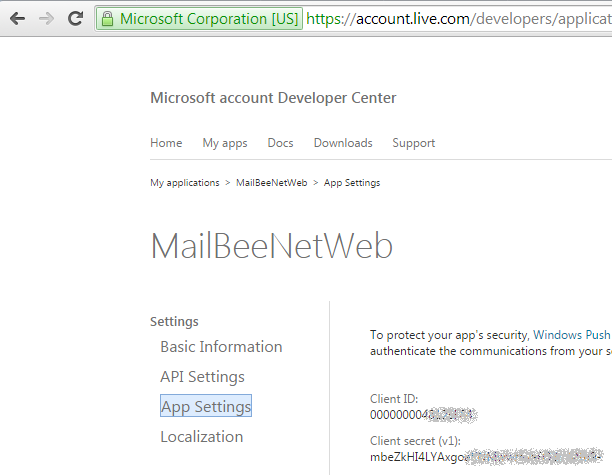Click the Client ID label
This screenshot has width=612, height=475.
tap(394, 399)
